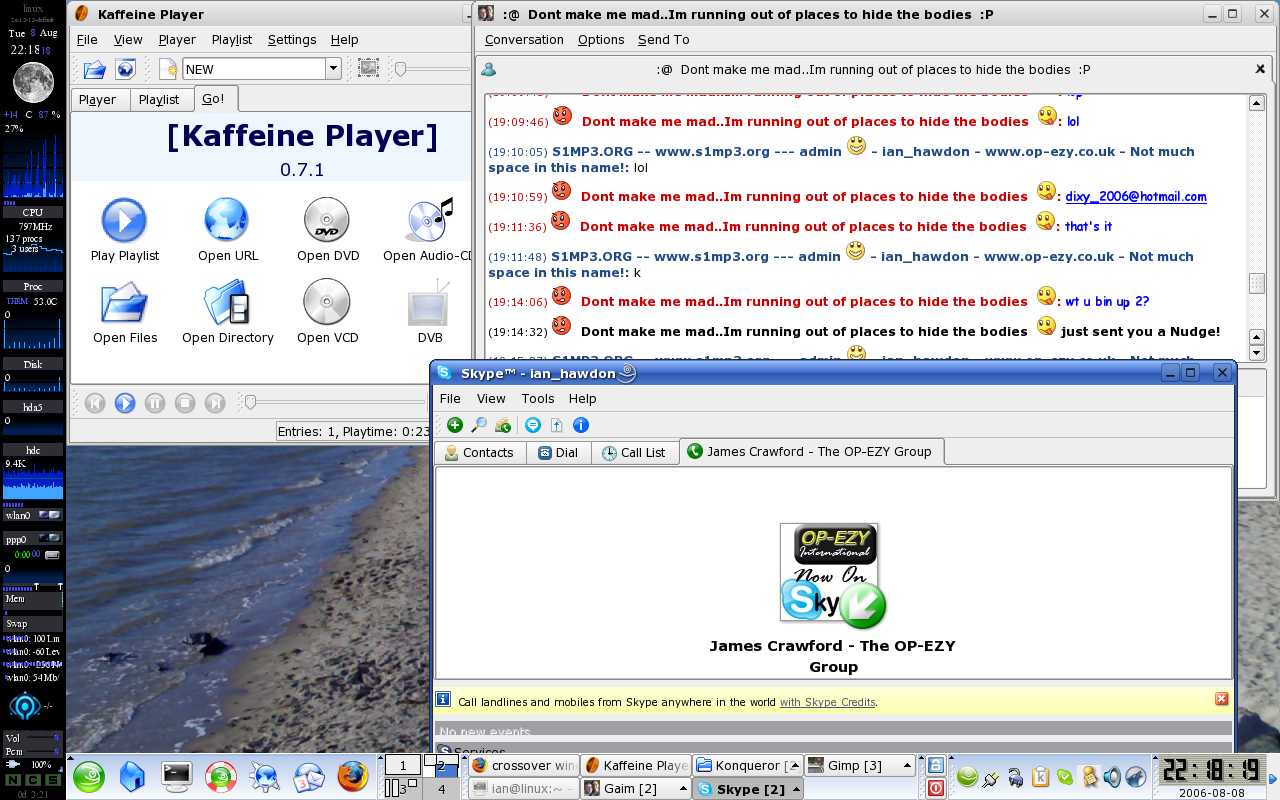This screenshot has height=800, width=1280.
Task: Click Skype send file icon
Action: 557,425
